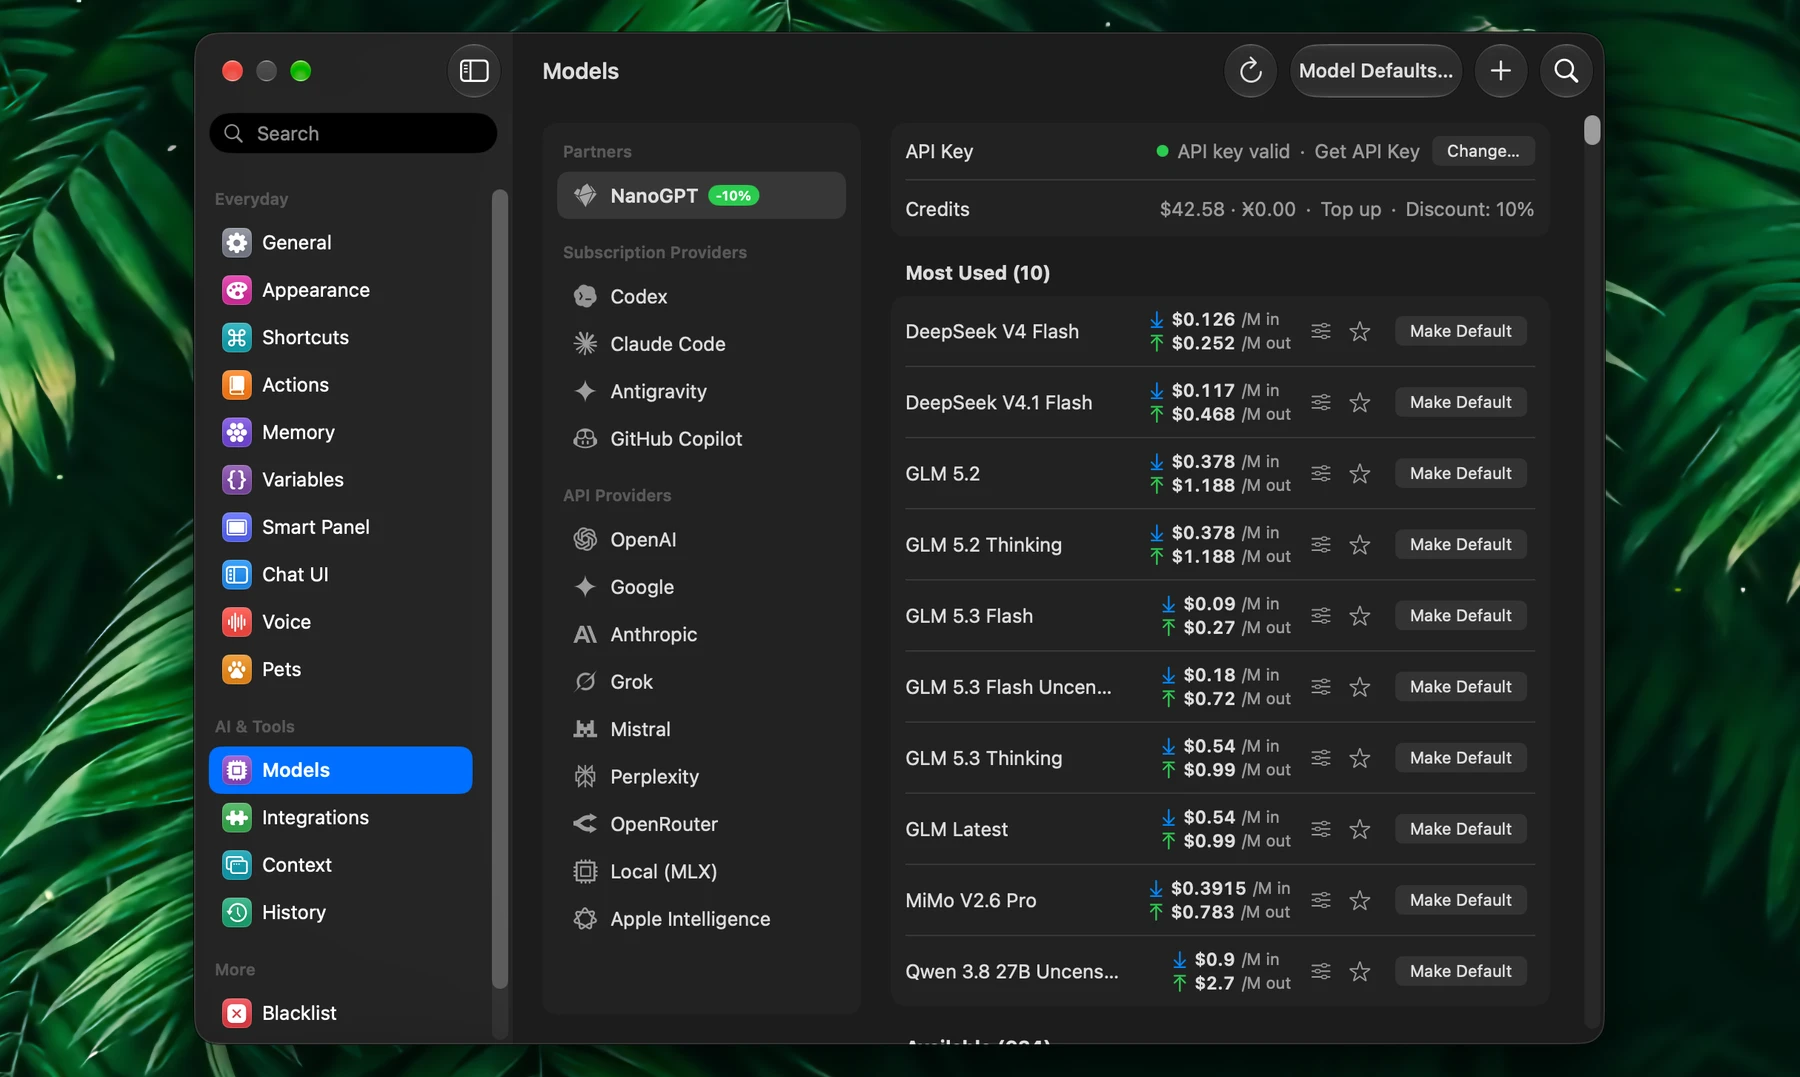Choose the GitHub Copilot provider
The image size is (1800, 1077).
click(701, 439)
